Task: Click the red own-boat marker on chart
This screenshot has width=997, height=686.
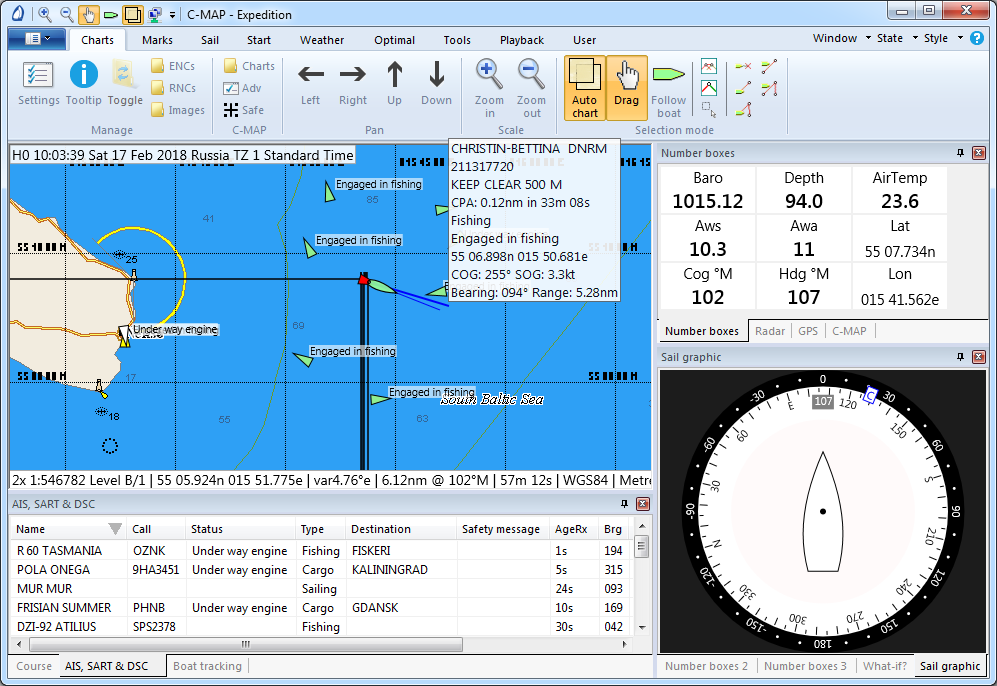Action: 363,278
